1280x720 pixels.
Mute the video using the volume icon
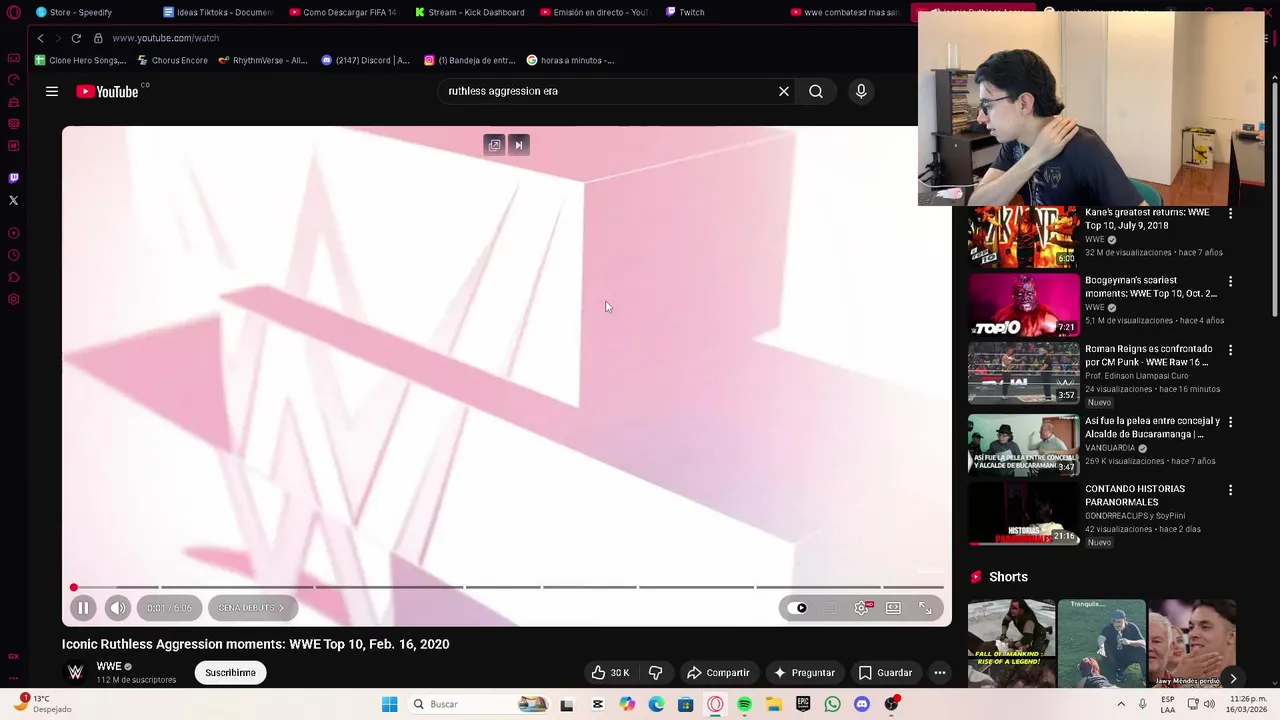tap(118, 608)
